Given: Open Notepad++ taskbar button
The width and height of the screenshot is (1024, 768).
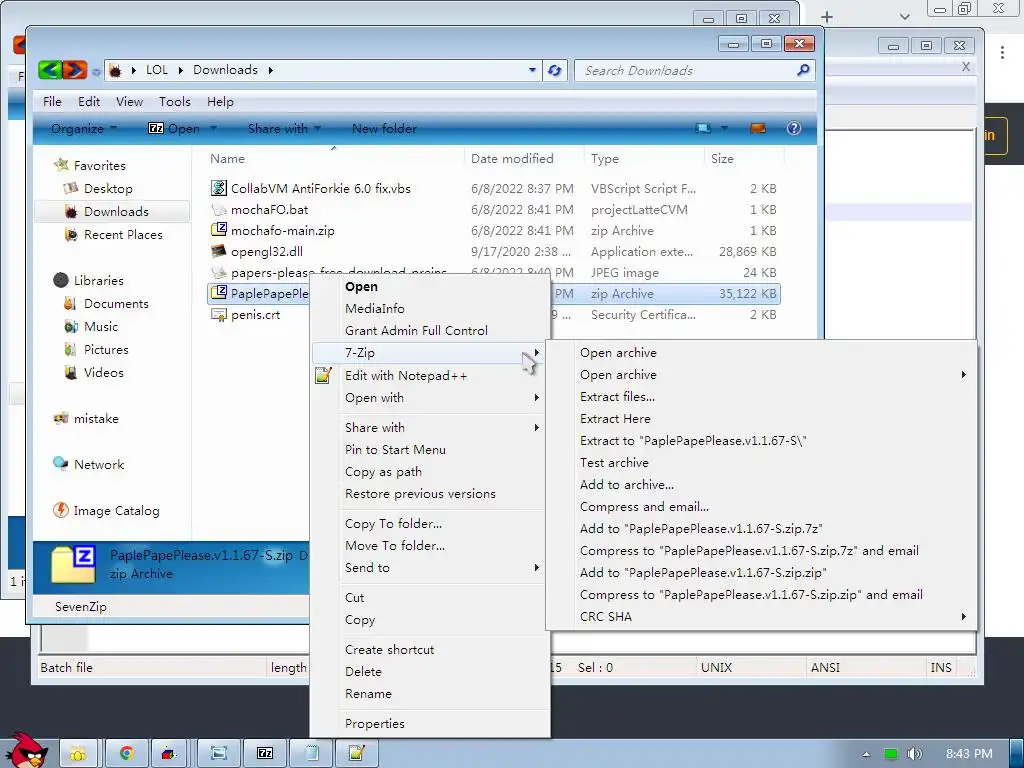Looking at the screenshot, I should point(357,754).
